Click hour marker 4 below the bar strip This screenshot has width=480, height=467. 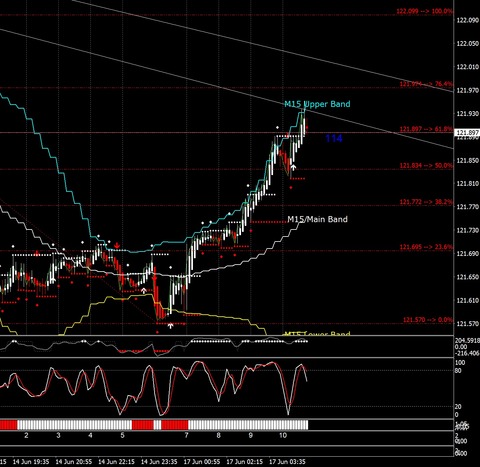(90, 435)
